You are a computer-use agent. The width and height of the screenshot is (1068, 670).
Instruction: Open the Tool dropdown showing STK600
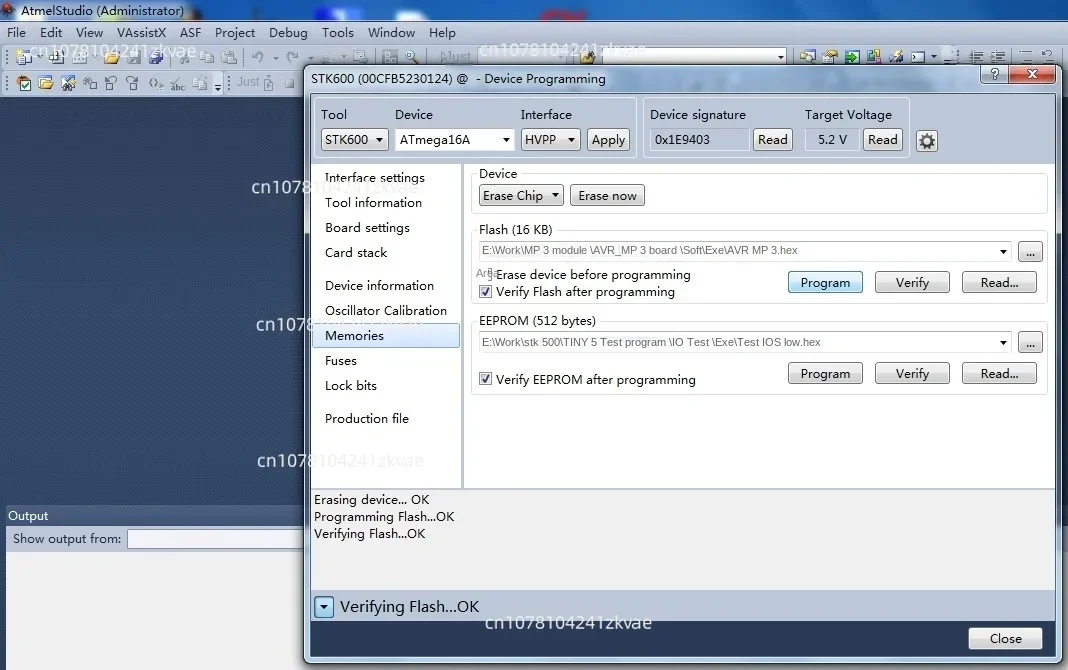pos(355,140)
